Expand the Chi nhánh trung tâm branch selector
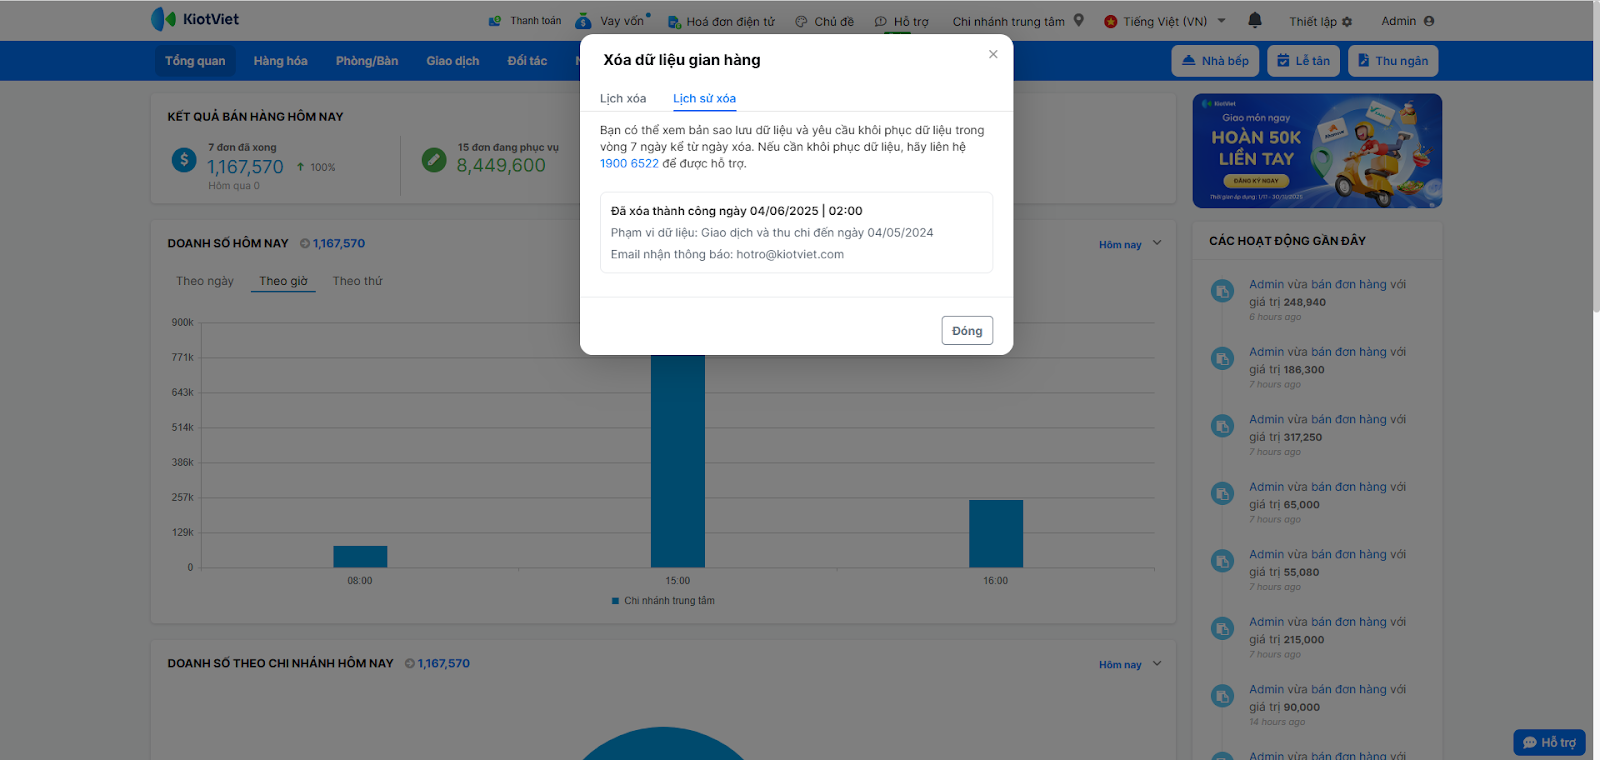The width and height of the screenshot is (1600, 760). pos(1018,21)
